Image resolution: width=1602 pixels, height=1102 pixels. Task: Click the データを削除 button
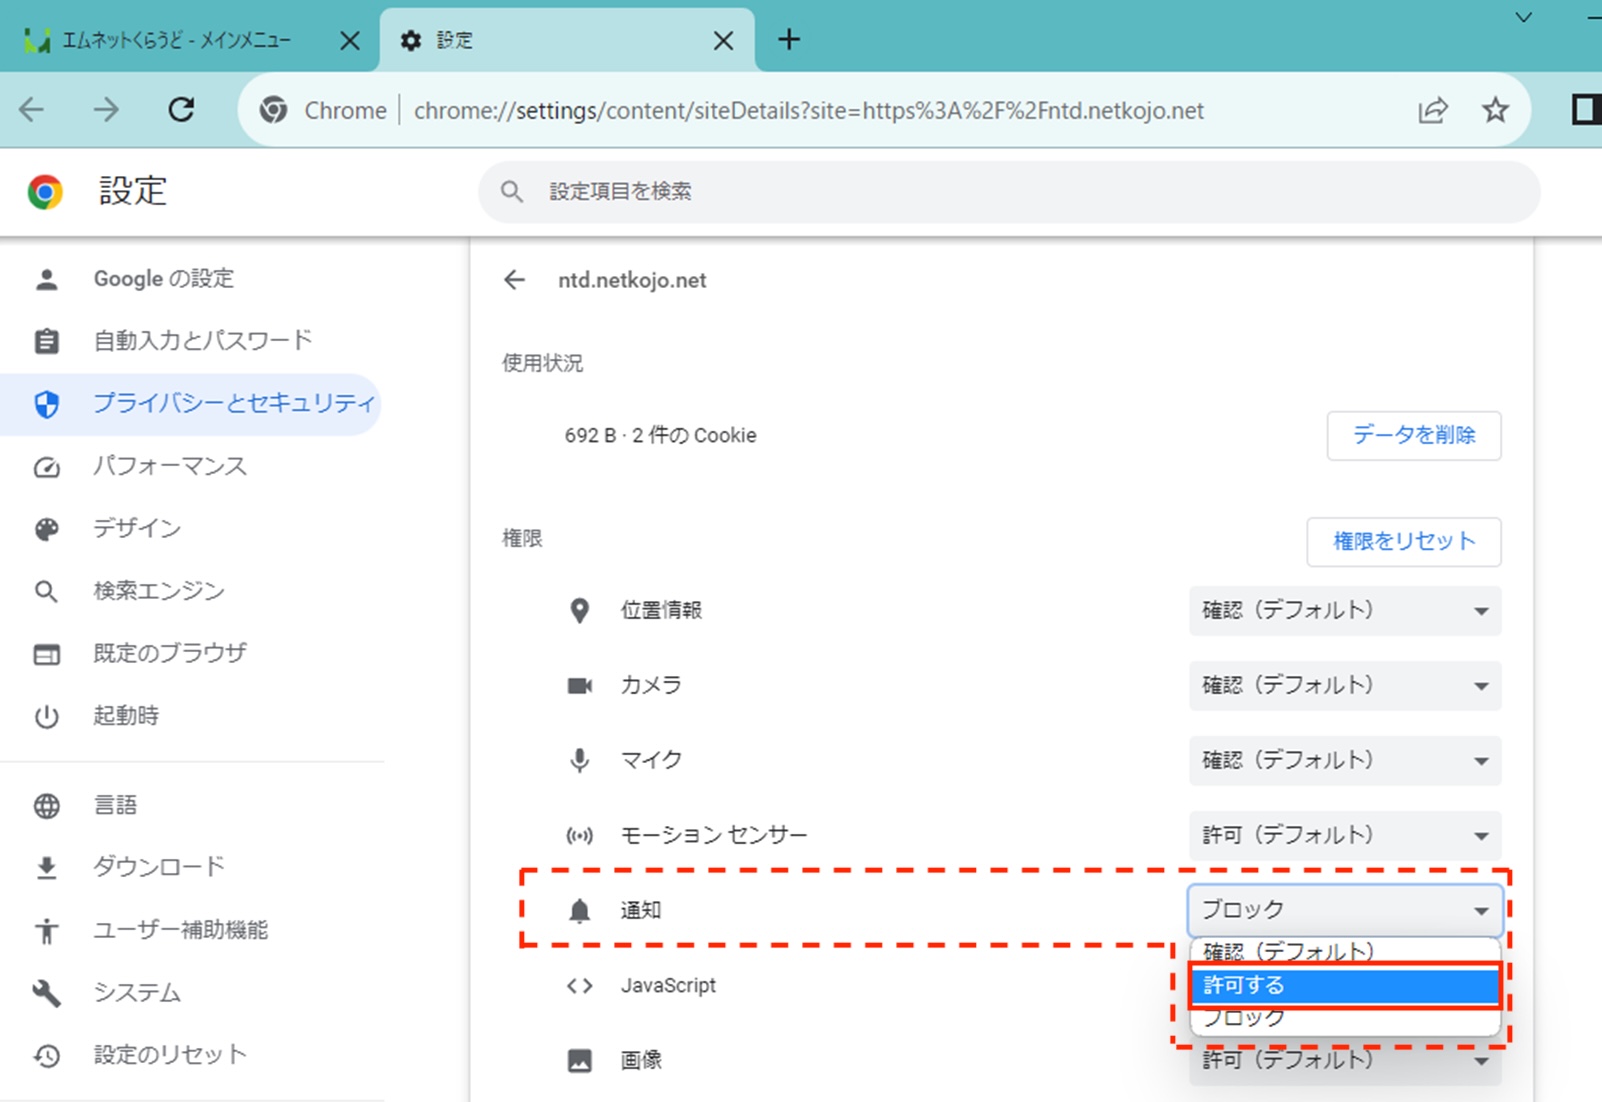(x=1413, y=435)
